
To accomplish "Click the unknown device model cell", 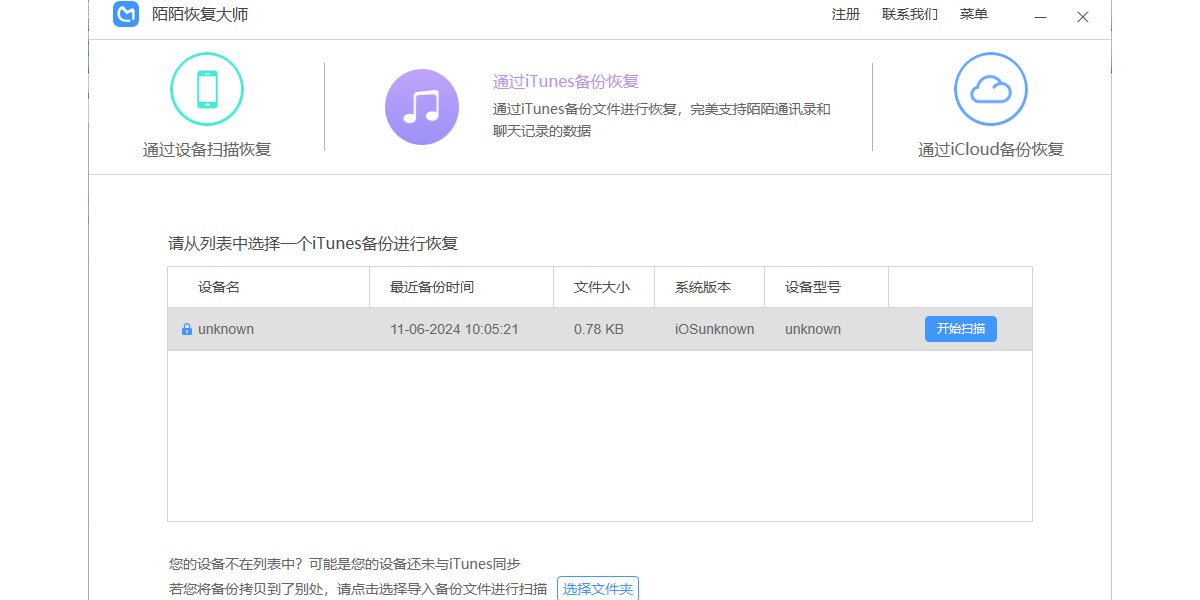I will click(813, 329).
